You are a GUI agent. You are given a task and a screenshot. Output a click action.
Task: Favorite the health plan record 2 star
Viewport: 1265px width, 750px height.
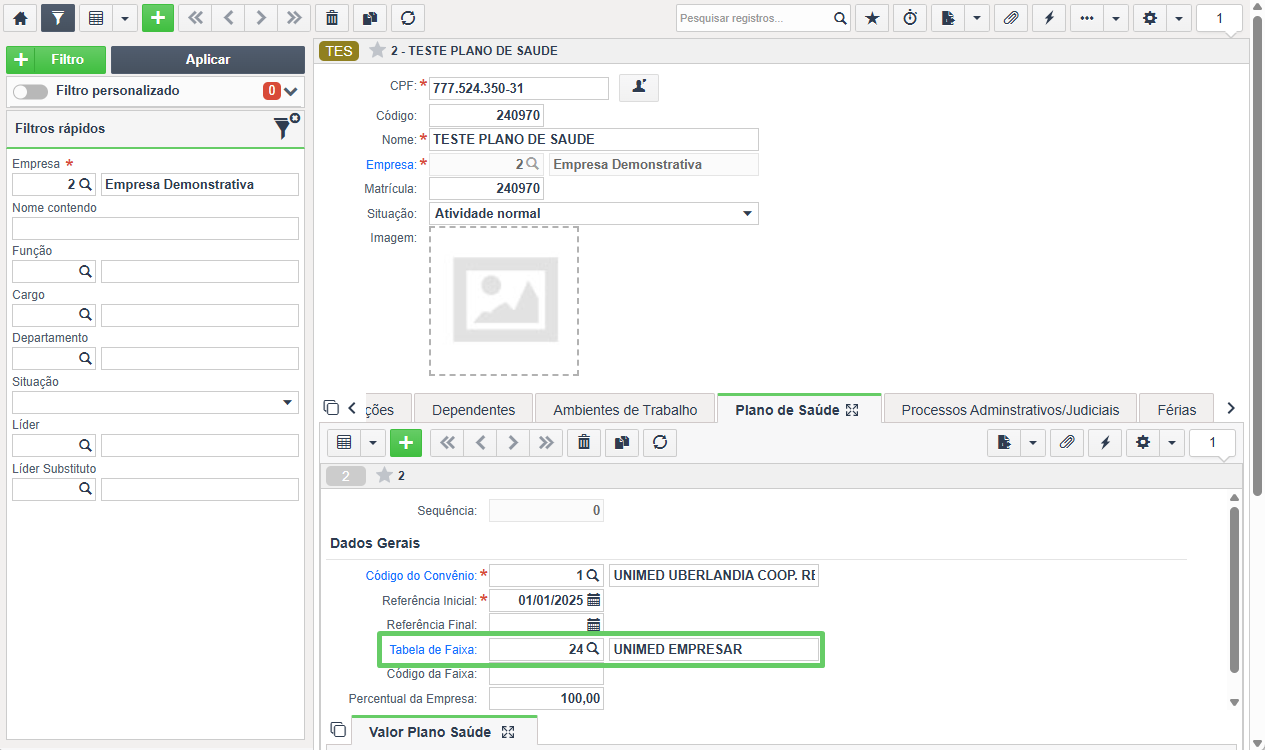(384, 476)
